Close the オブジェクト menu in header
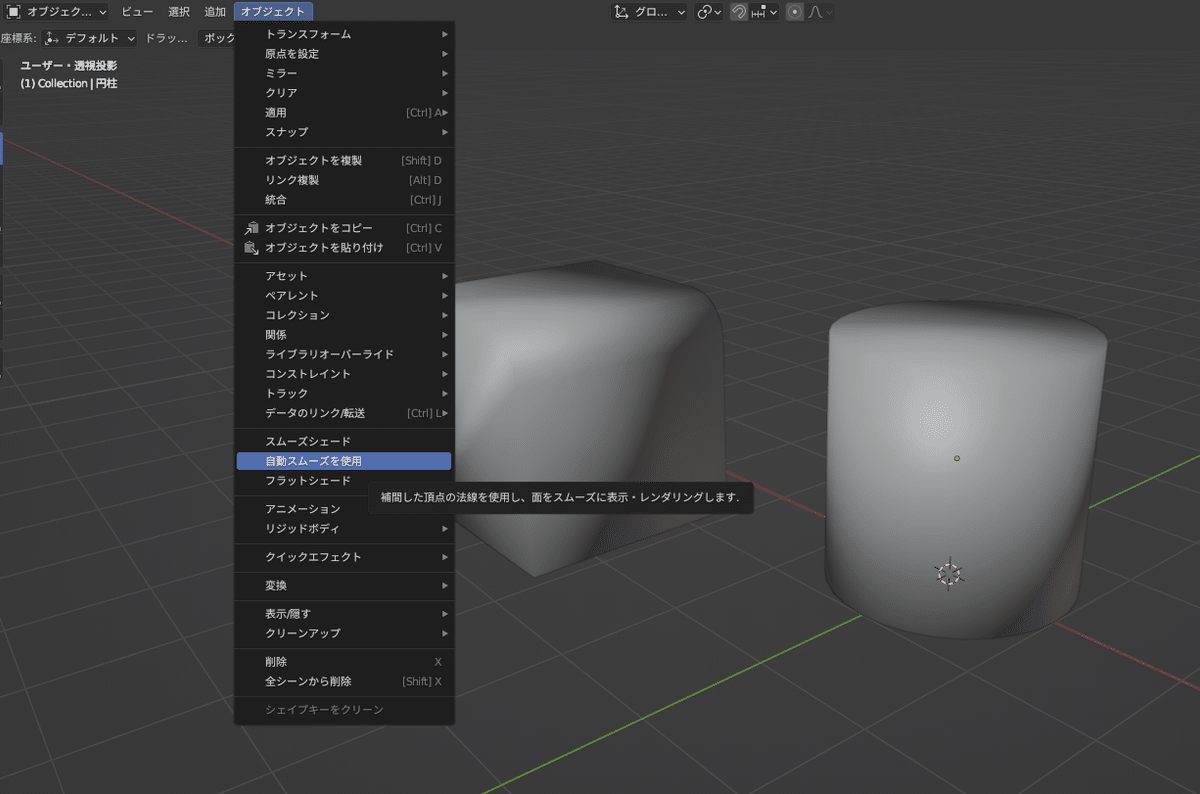Screen dimensions: 1200x794 pyautogui.click(x=273, y=12)
